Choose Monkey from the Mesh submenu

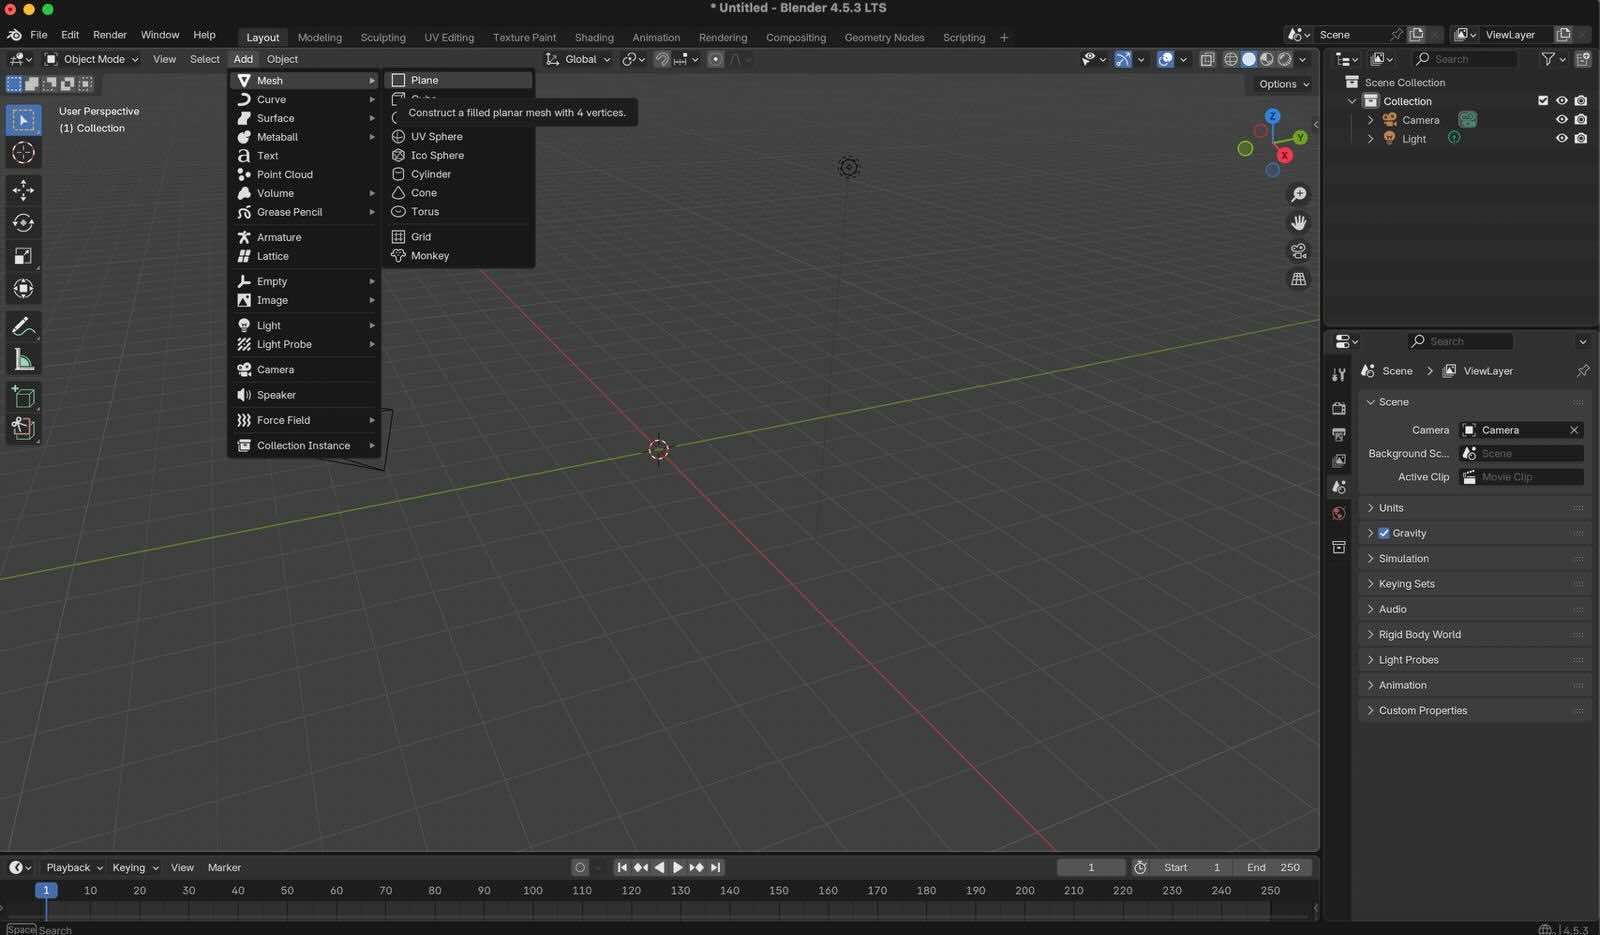pyautogui.click(x=430, y=256)
